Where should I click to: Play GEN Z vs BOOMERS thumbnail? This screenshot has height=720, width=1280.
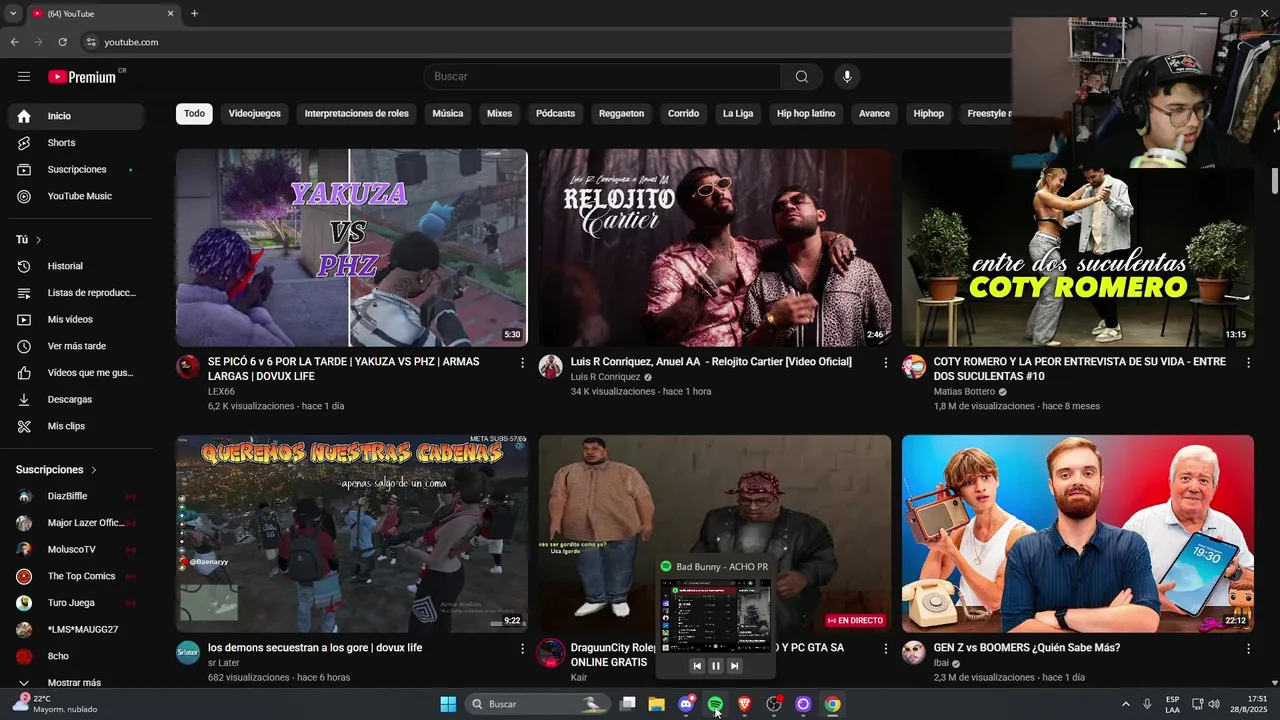pyautogui.click(x=1078, y=534)
